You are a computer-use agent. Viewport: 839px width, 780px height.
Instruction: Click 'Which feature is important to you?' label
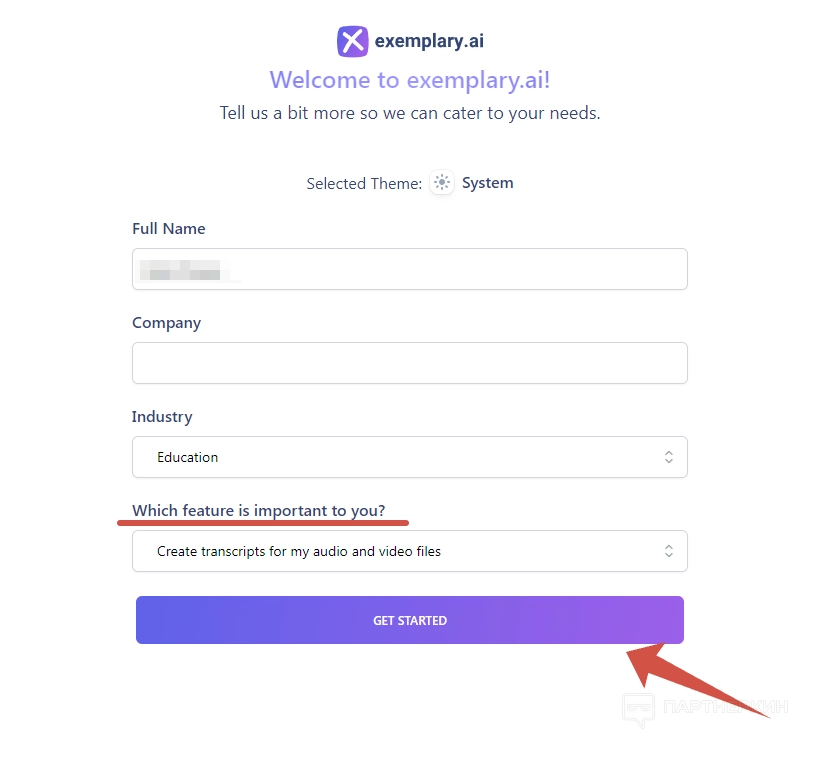pos(258,511)
